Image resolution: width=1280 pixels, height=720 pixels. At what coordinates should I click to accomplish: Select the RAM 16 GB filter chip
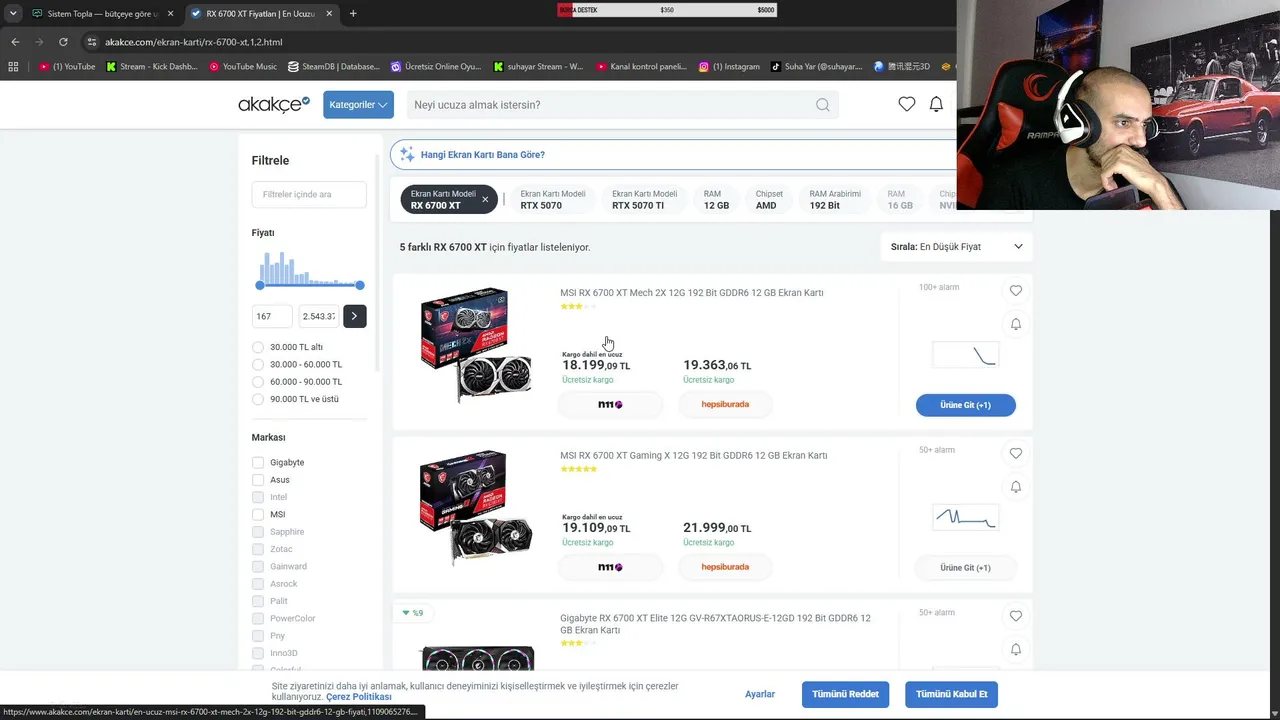(x=900, y=200)
